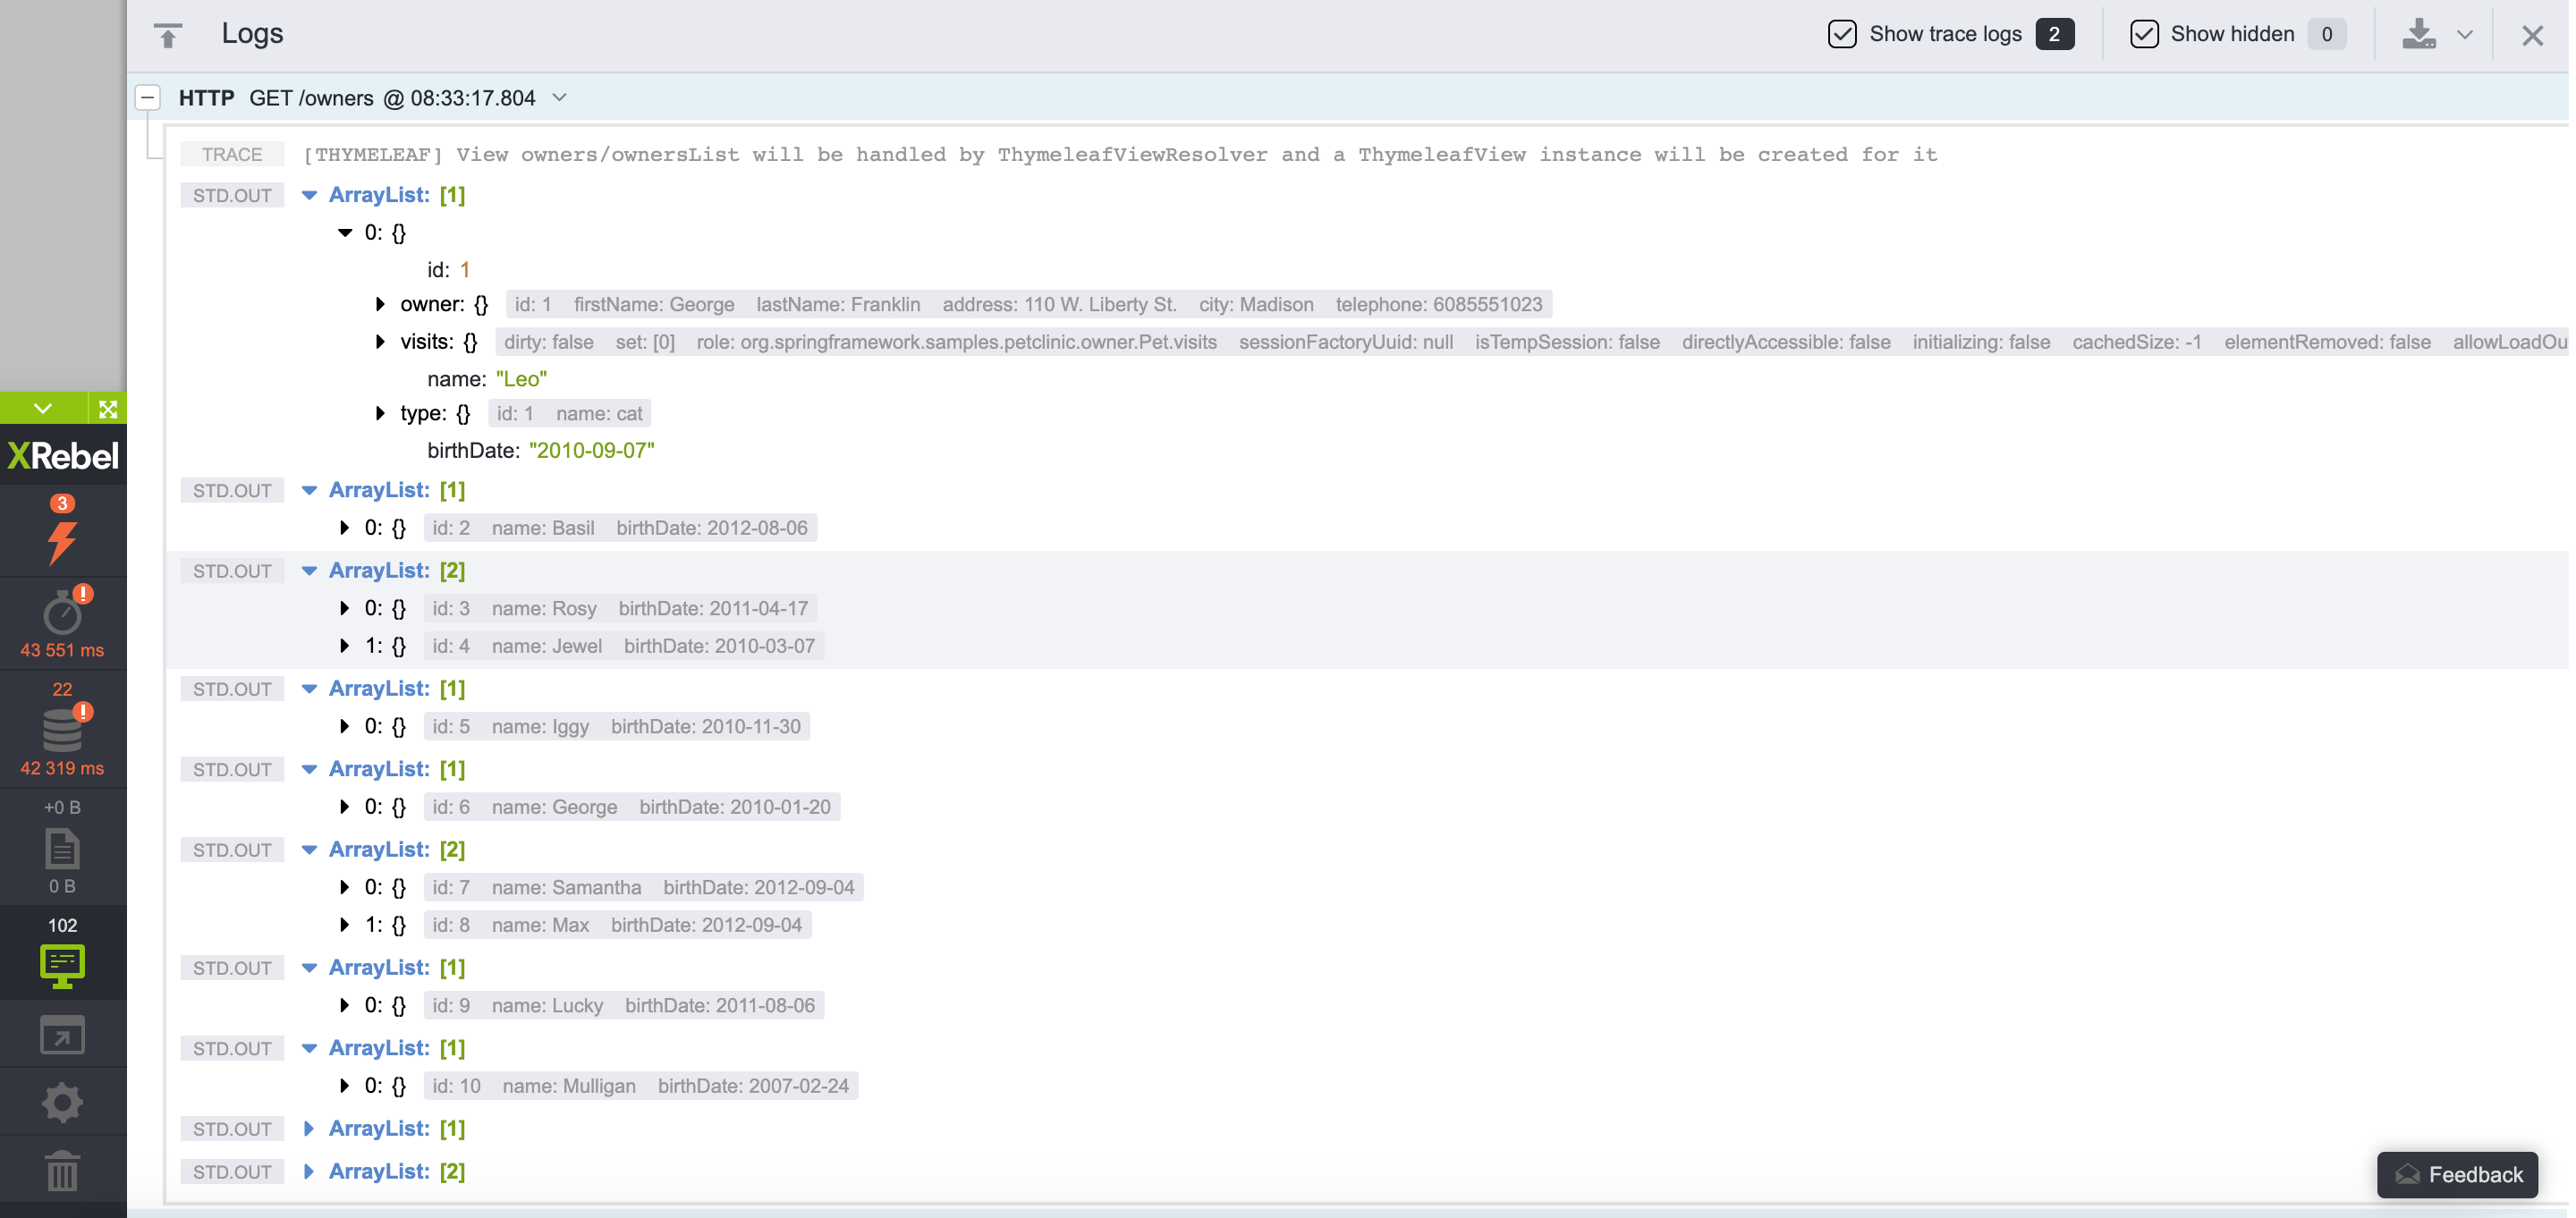Image resolution: width=2576 pixels, height=1218 pixels.
Task: Expand the item with name Rosy
Action: [x=345, y=608]
